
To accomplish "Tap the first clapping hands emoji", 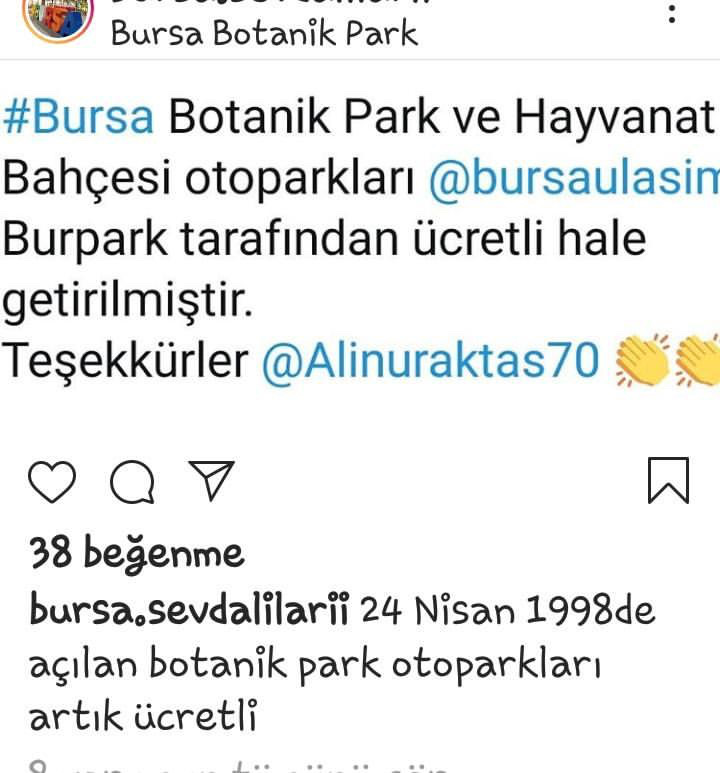I will [641, 360].
